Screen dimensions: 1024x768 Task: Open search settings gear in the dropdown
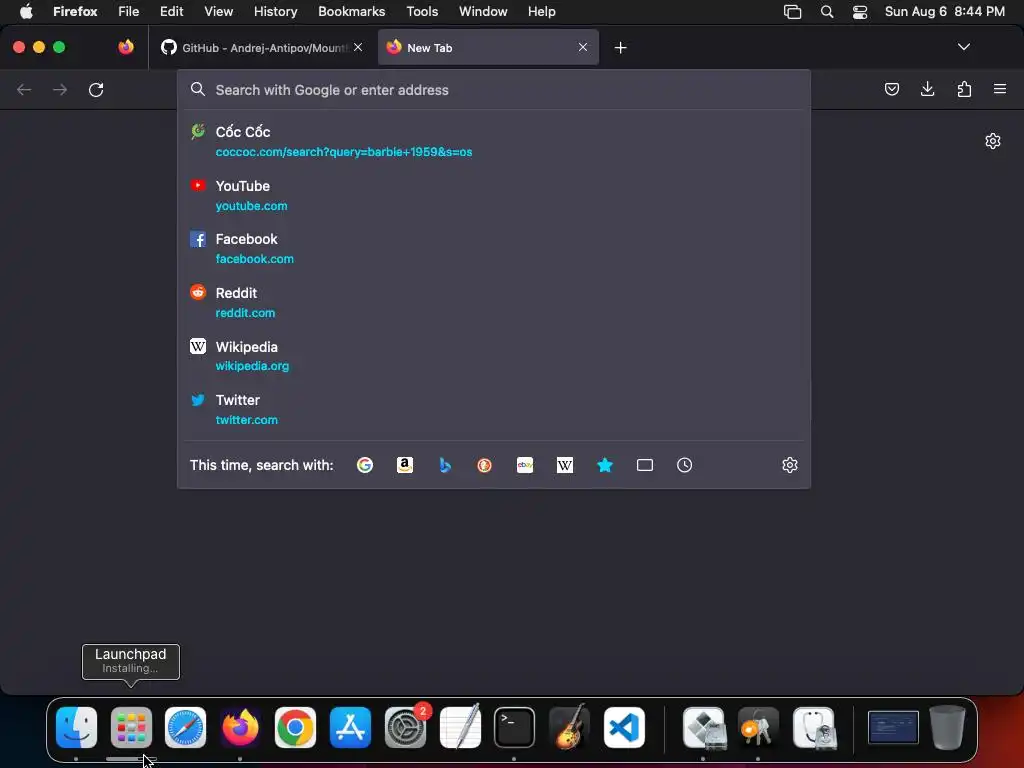(x=790, y=465)
